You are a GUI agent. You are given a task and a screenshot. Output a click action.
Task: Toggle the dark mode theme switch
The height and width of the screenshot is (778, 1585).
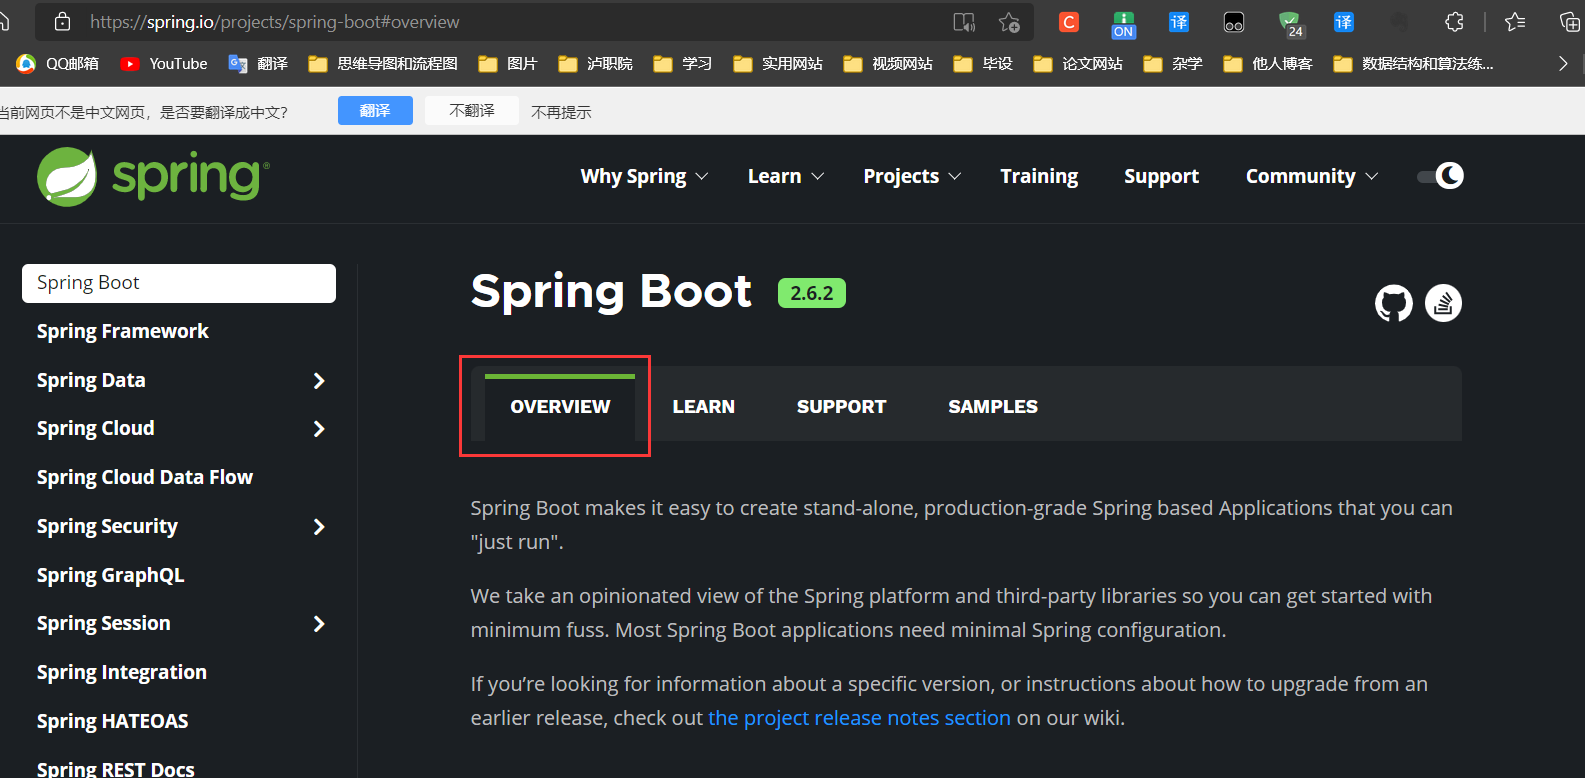point(1441,176)
